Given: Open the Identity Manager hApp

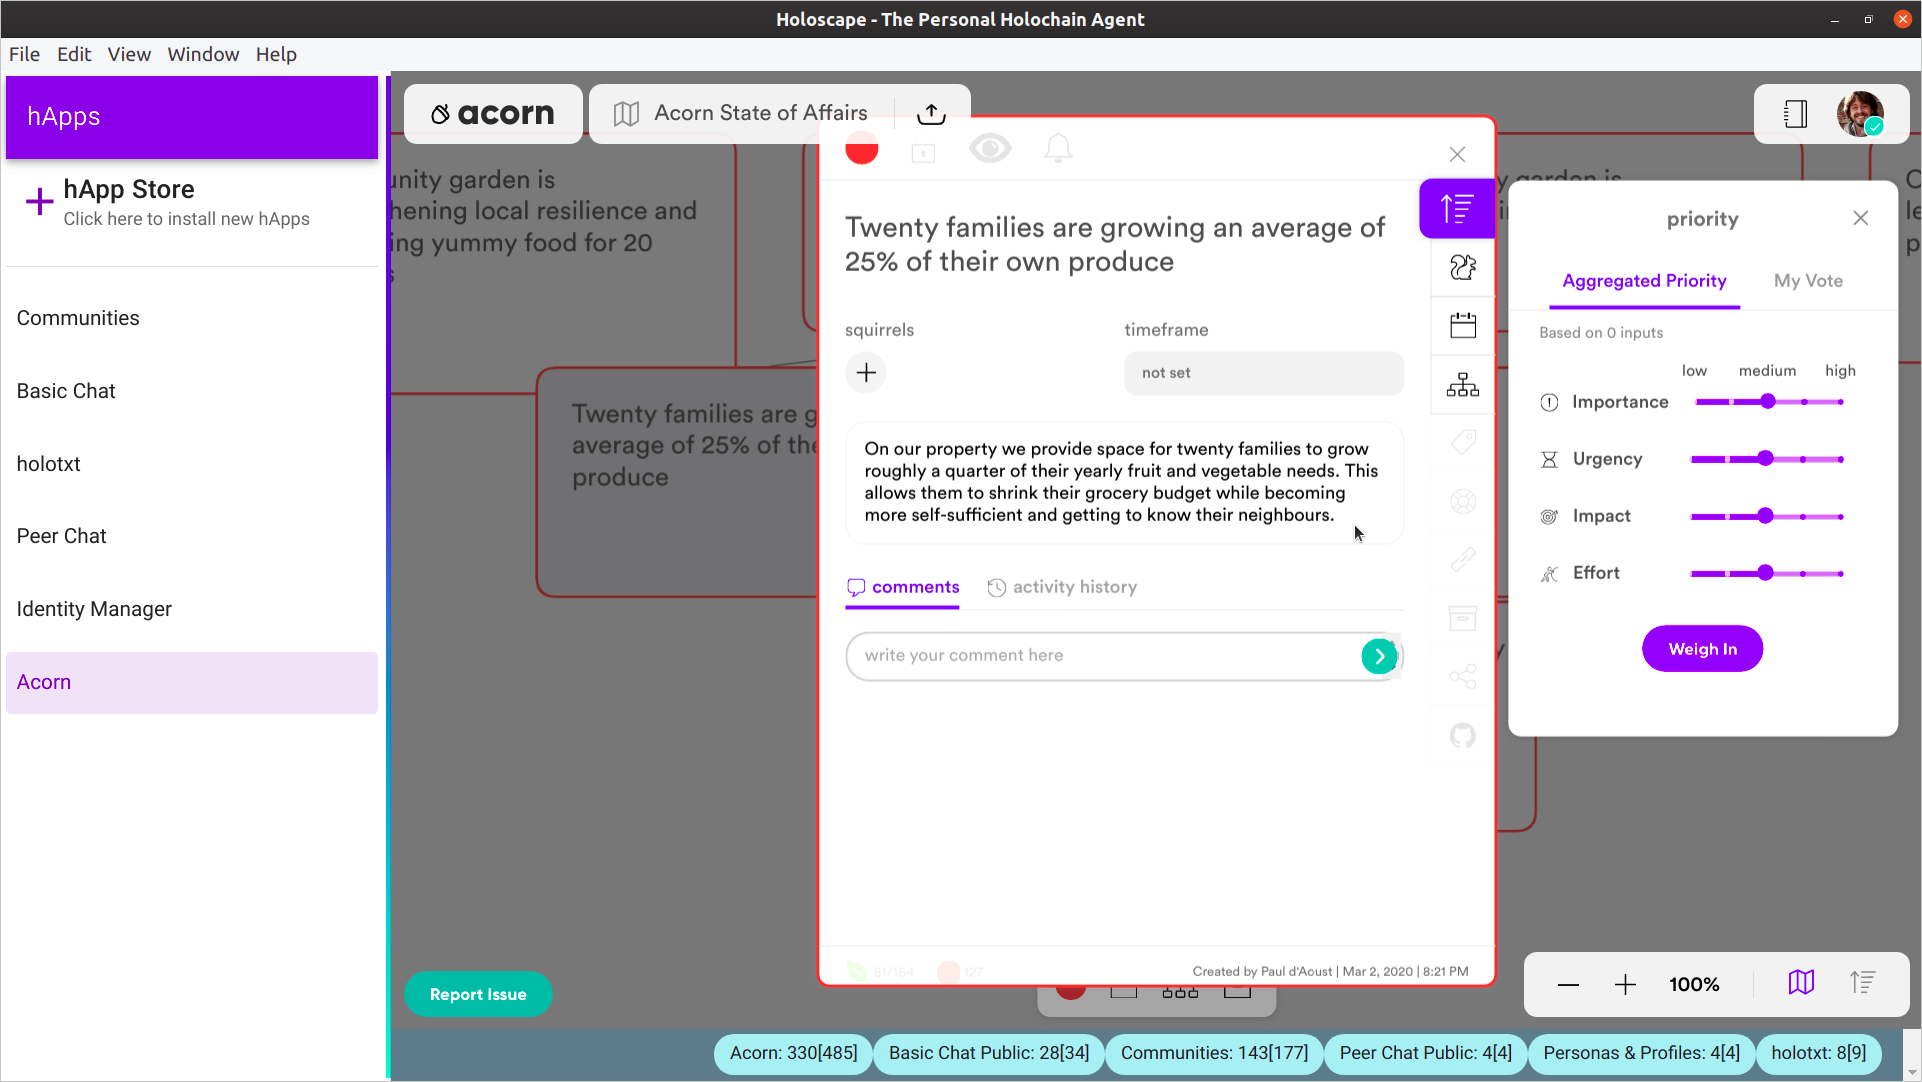Looking at the screenshot, I should 192,609.
